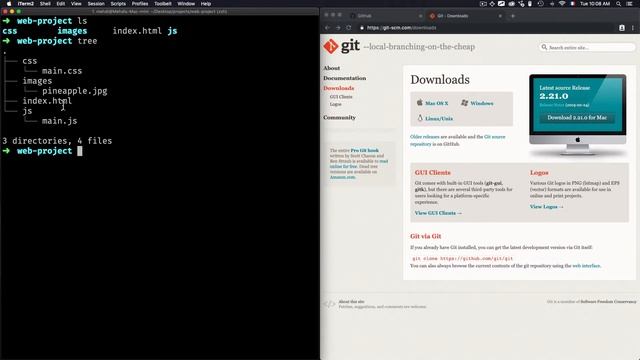Open the Software Freedom Conservancy link
Screen dimensions: 640x360
click(608, 302)
